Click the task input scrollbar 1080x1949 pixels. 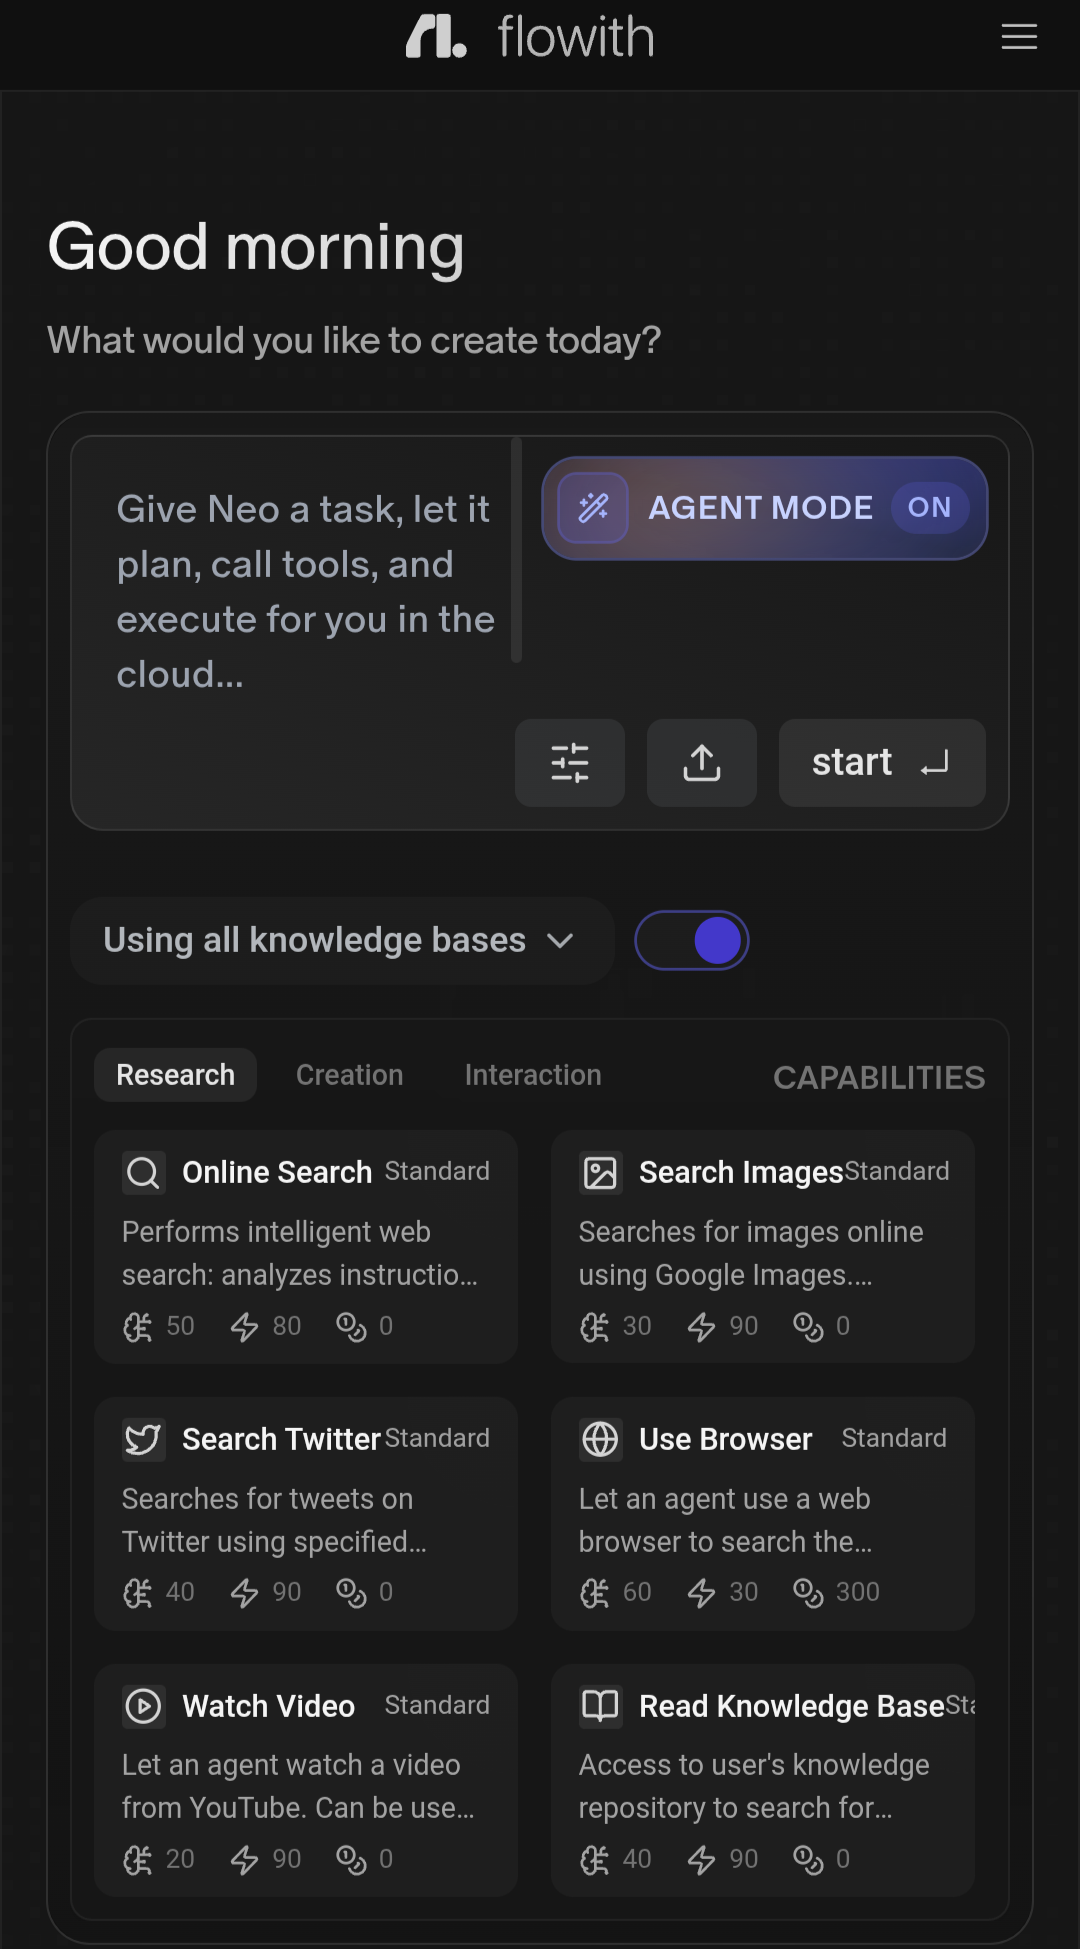click(516, 550)
